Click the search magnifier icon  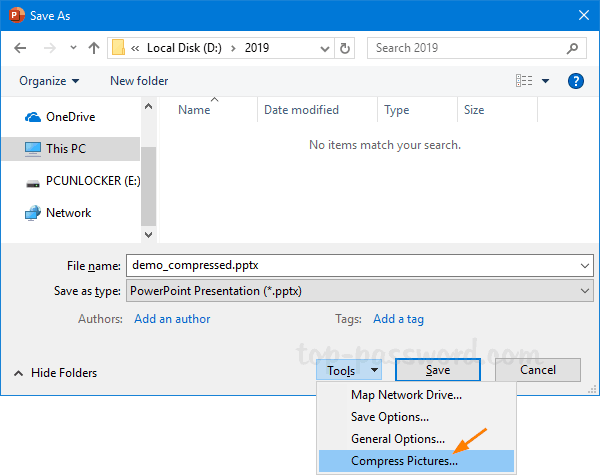(574, 48)
